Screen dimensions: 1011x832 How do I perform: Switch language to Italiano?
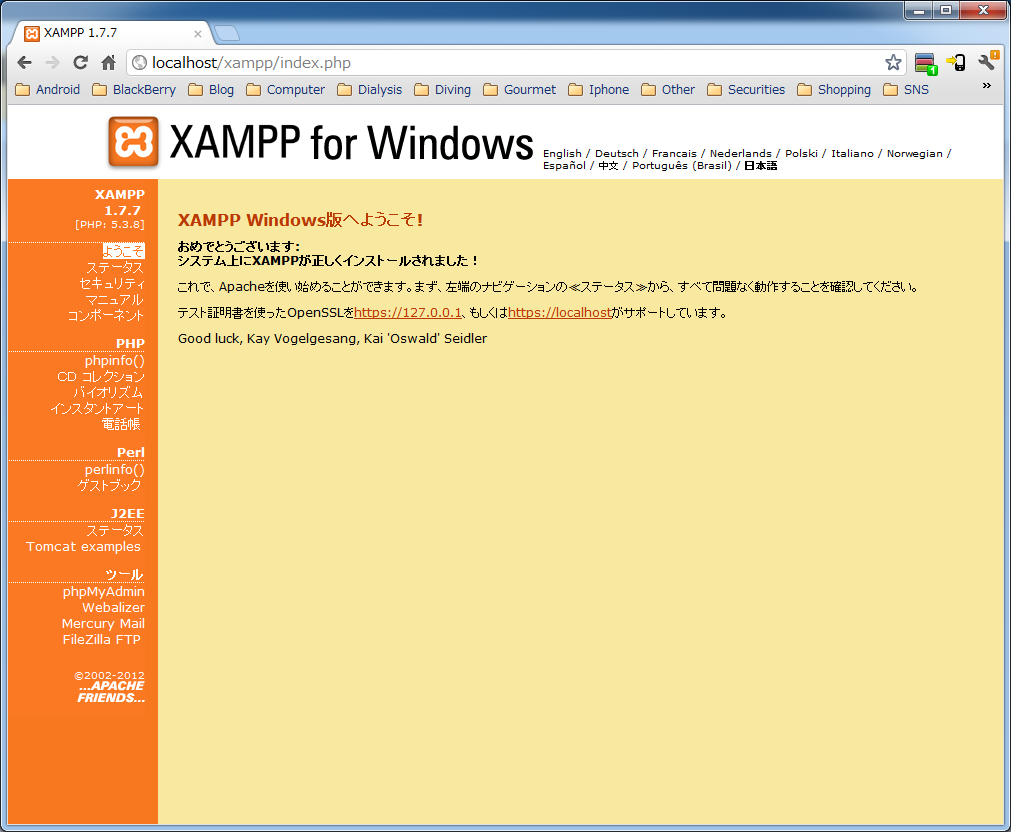point(852,154)
